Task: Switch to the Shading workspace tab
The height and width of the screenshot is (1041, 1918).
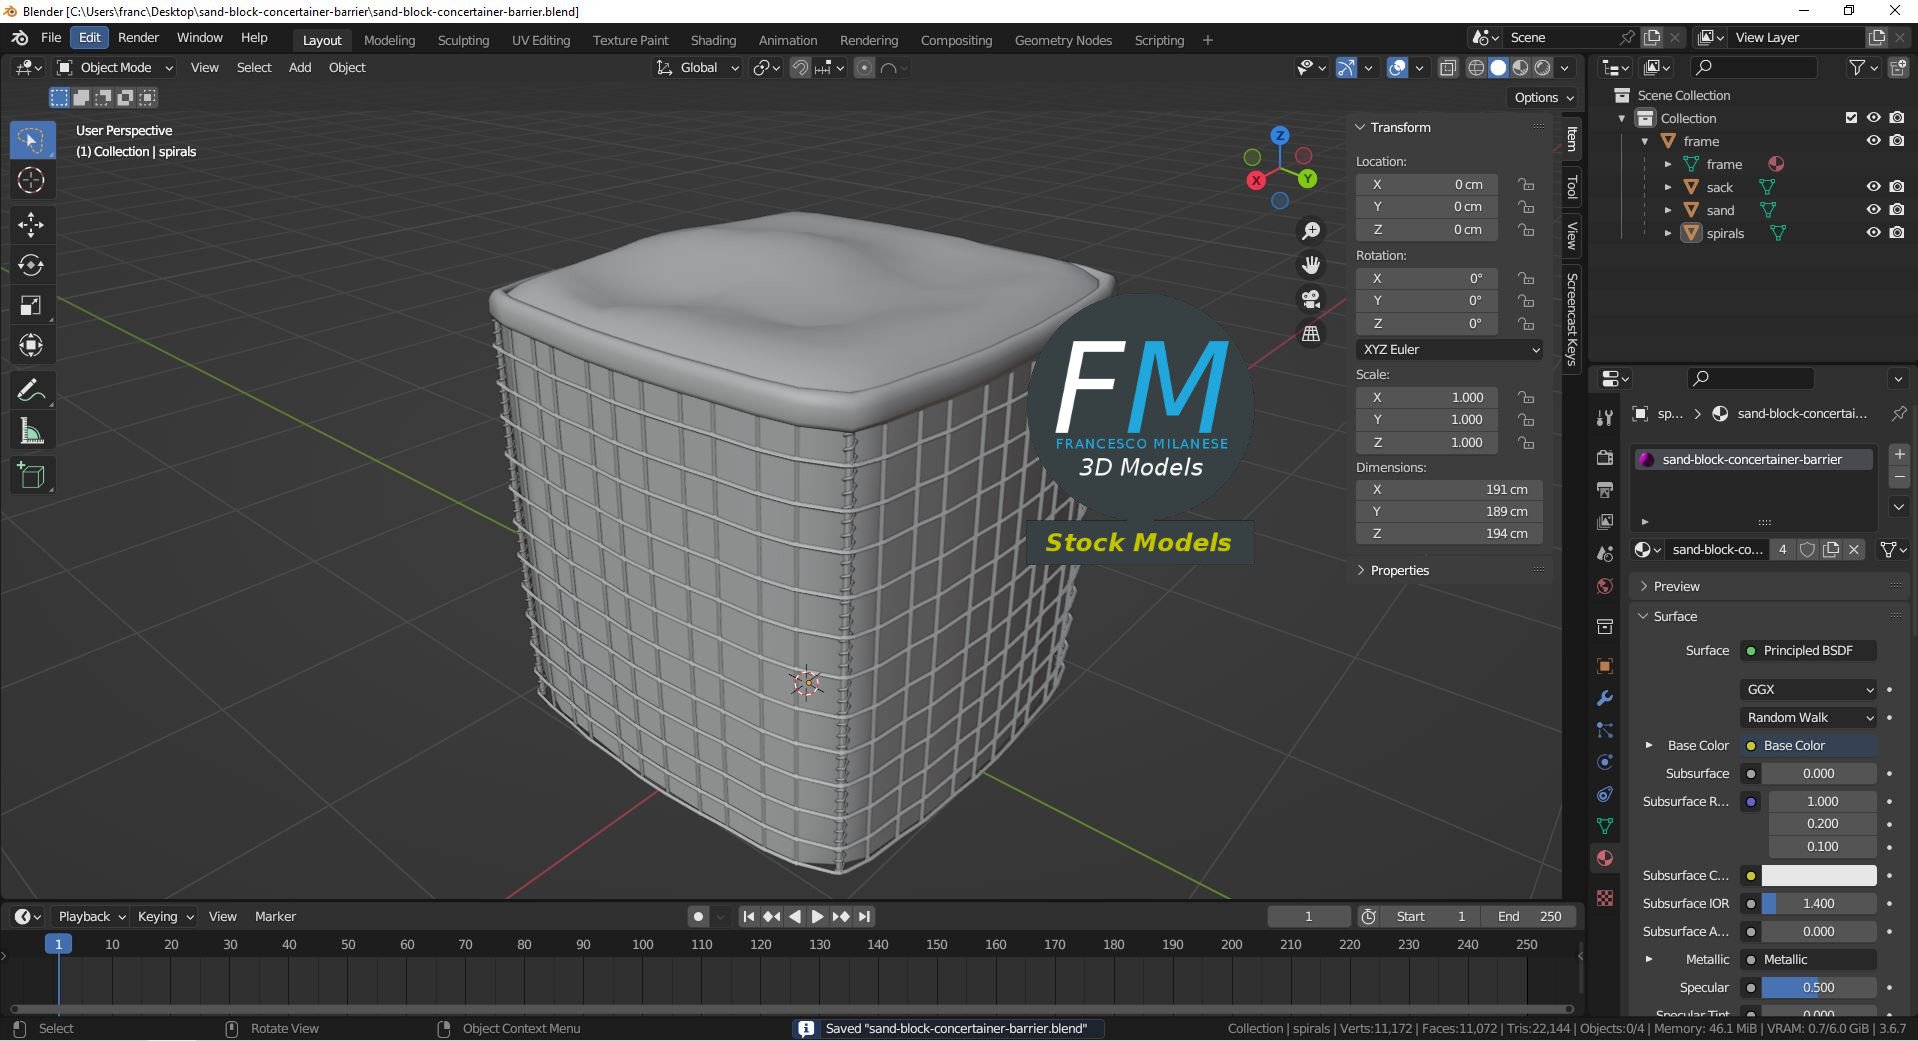Action: (x=712, y=40)
